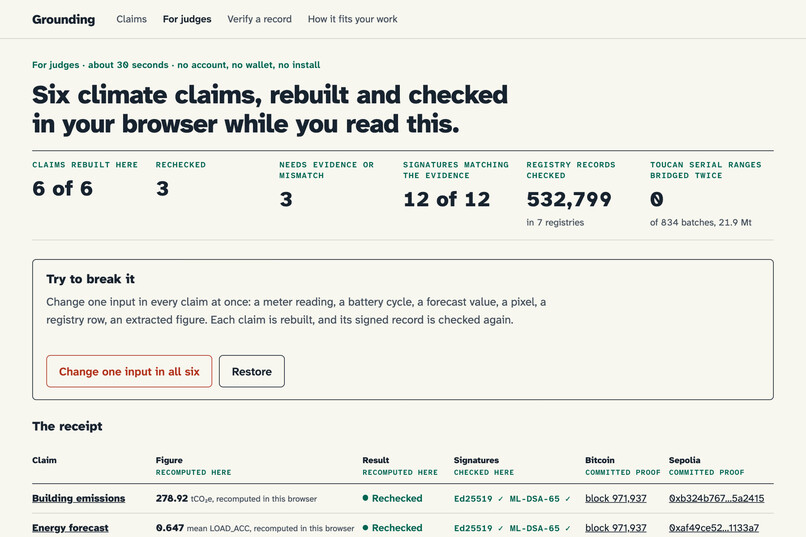Image resolution: width=806 pixels, height=537 pixels.
Task: Click the Rechecked status for Energy forecast
Action: point(392,528)
